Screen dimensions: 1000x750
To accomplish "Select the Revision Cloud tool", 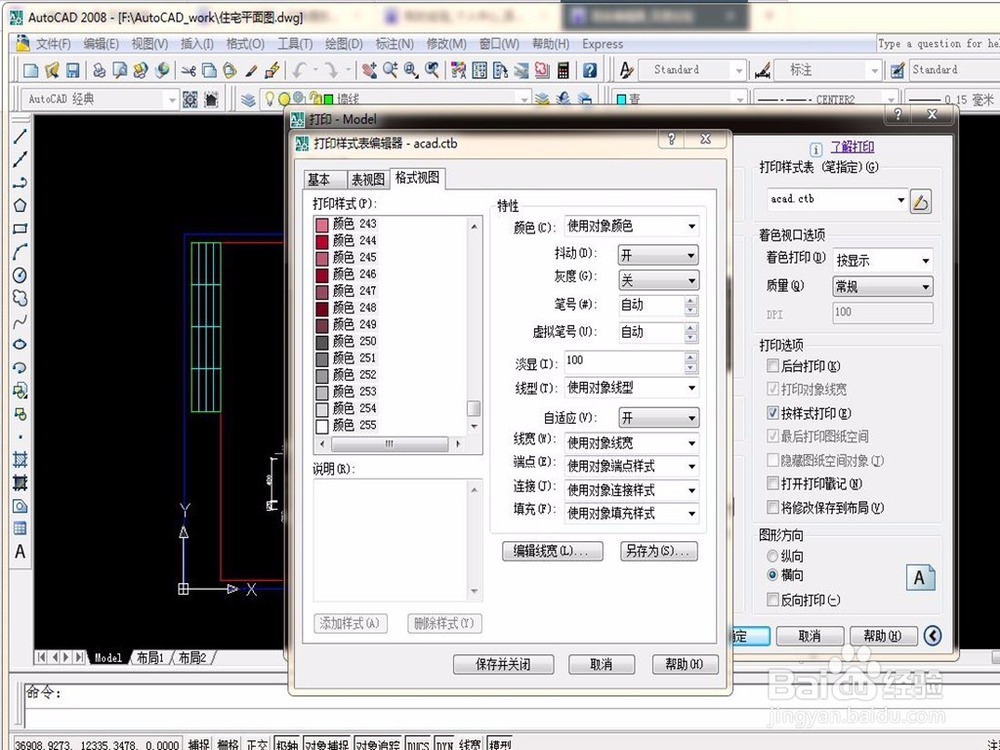I will click(x=20, y=298).
